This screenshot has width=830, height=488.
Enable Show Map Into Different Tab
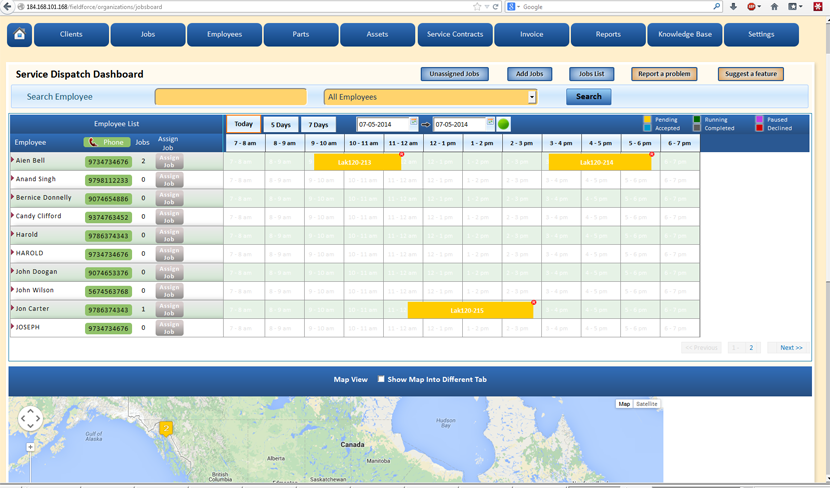tap(381, 379)
